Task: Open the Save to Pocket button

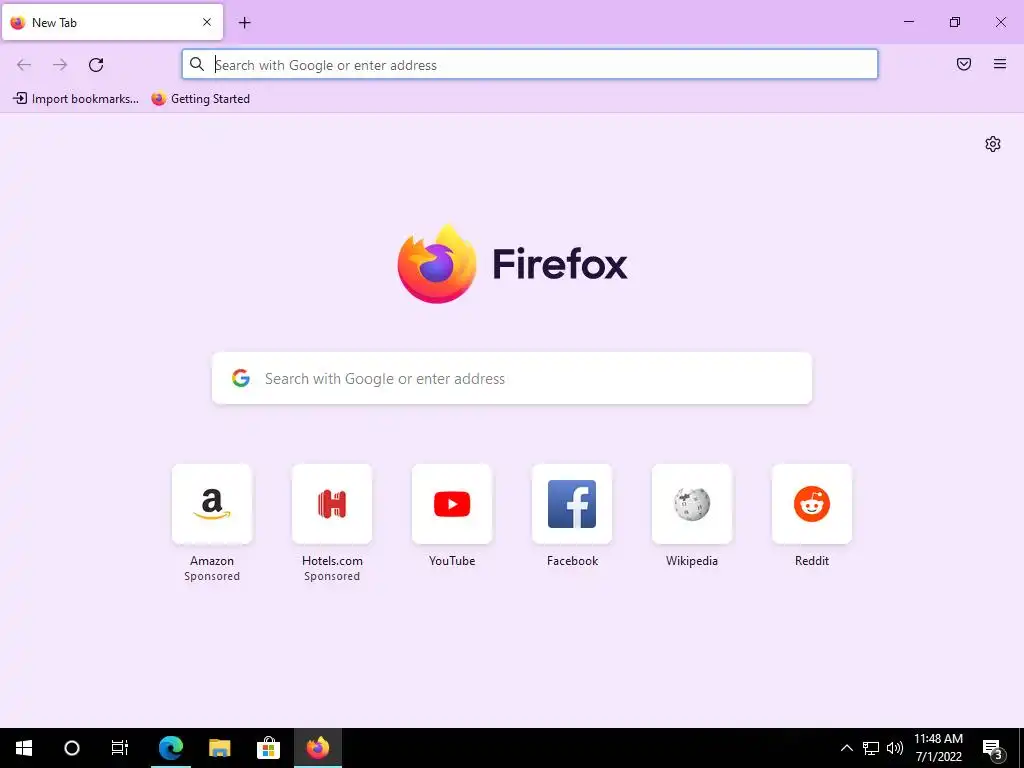Action: (x=964, y=64)
